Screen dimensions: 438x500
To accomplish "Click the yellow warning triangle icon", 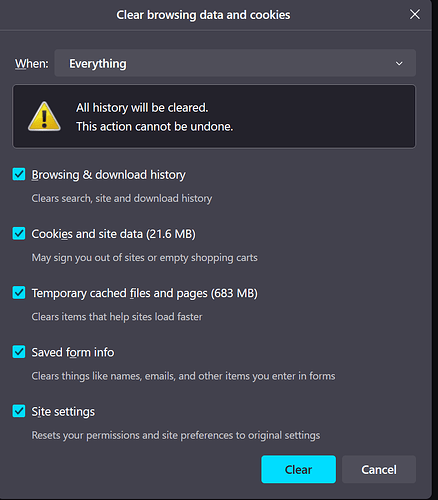I will pyautogui.click(x=44, y=116).
